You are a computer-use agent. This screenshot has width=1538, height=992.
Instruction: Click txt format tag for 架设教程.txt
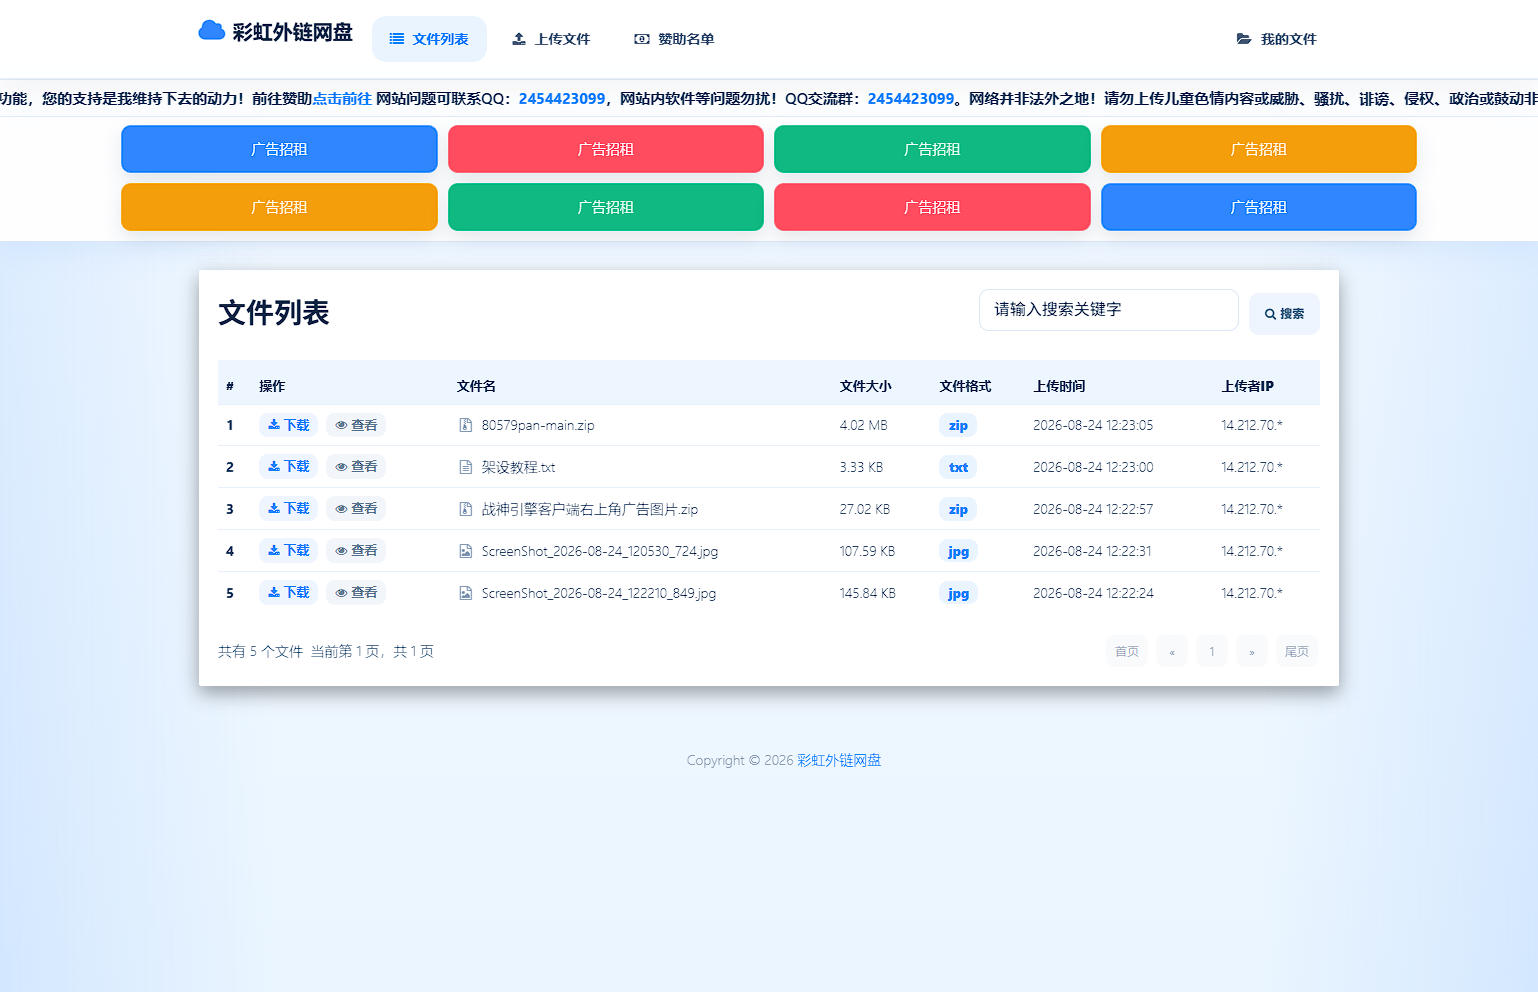click(x=958, y=468)
